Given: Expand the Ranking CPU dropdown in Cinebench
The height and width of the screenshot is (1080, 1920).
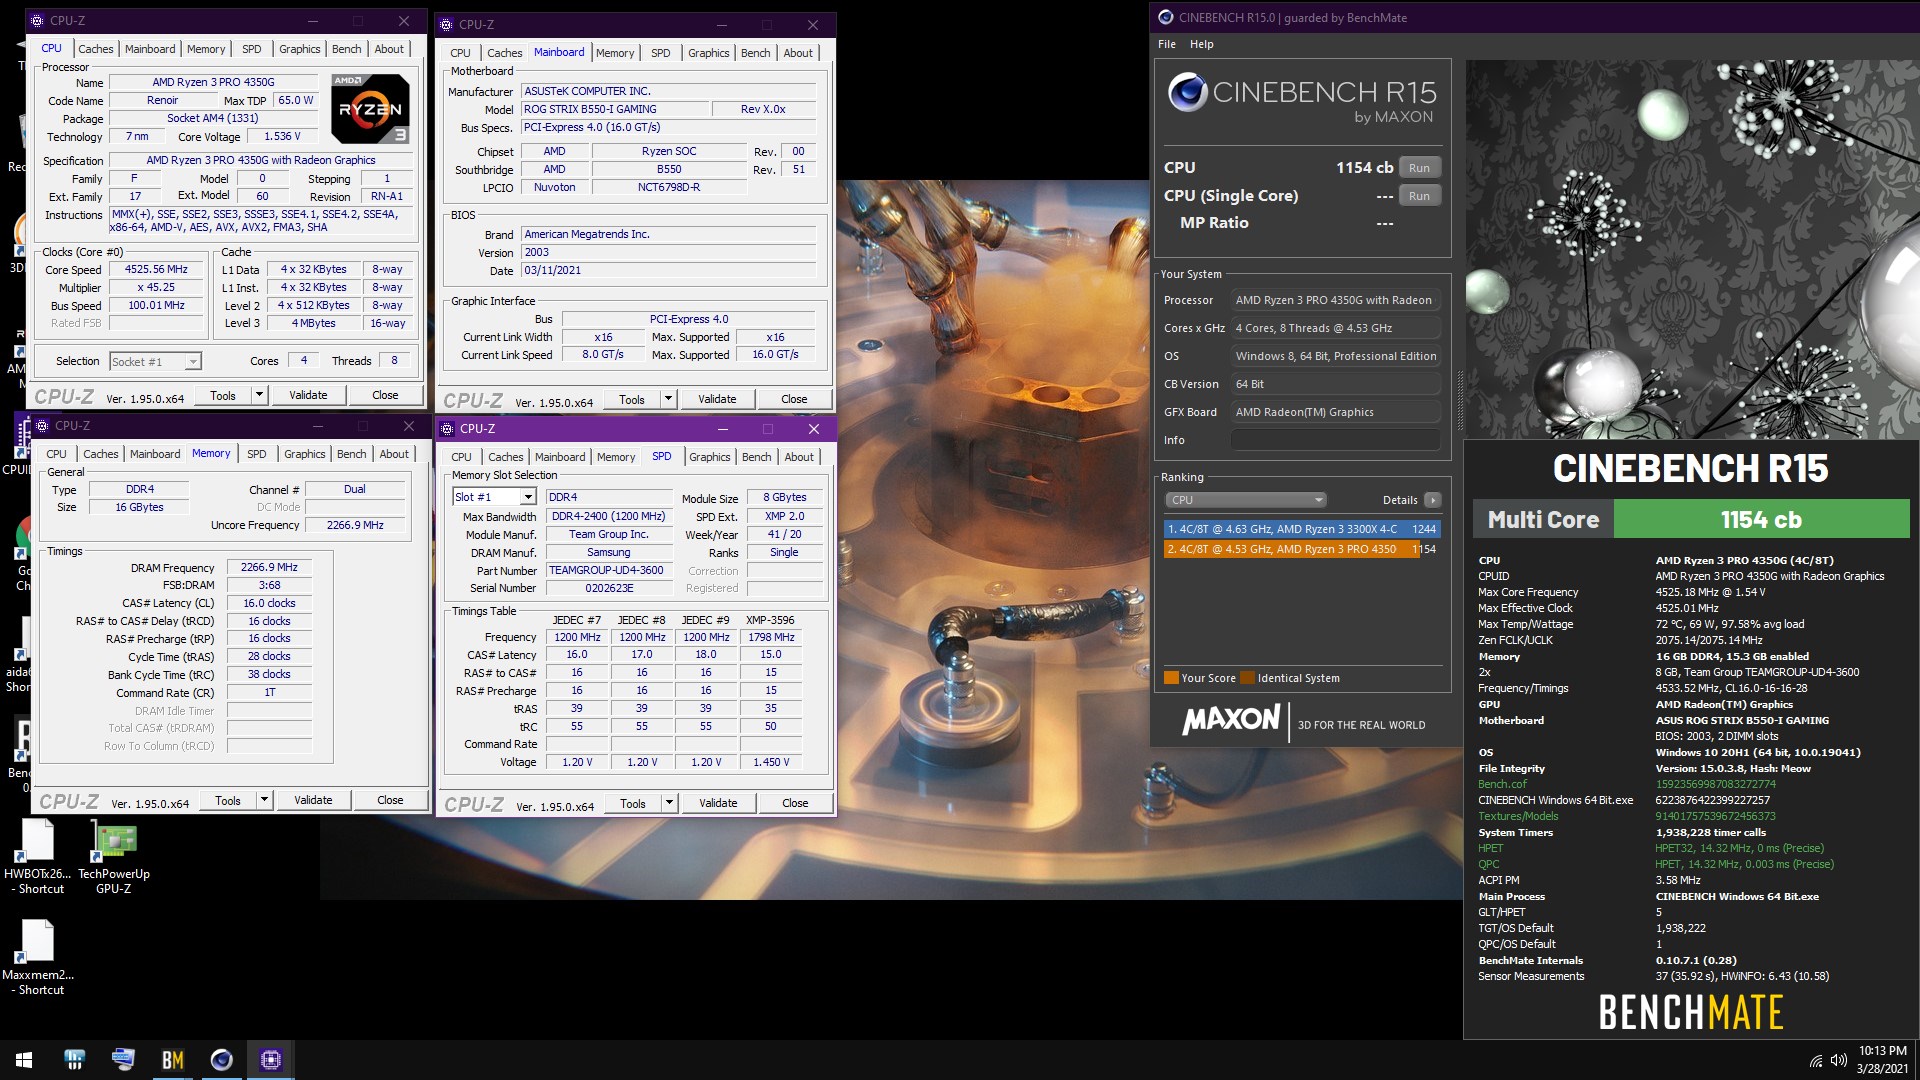Looking at the screenshot, I should pyautogui.click(x=1245, y=500).
